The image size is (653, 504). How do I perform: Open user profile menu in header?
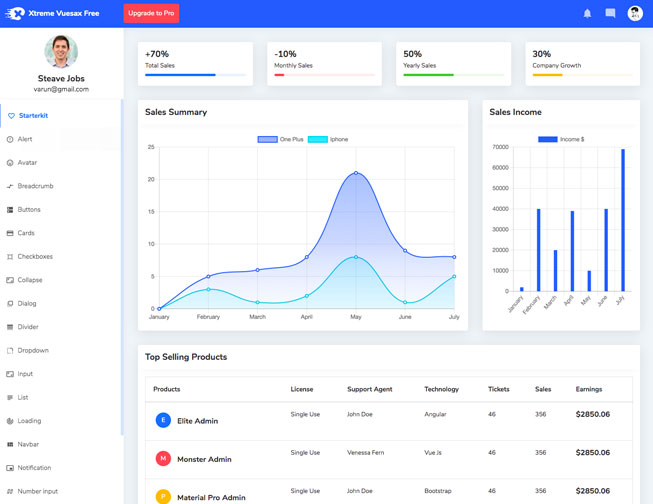(634, 13)
